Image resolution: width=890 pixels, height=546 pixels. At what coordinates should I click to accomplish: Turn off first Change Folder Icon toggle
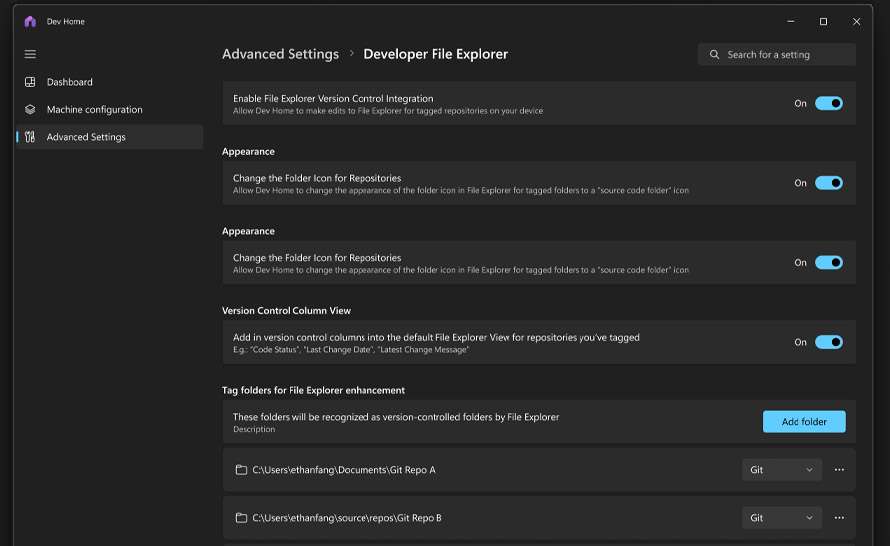coord(829,183)
